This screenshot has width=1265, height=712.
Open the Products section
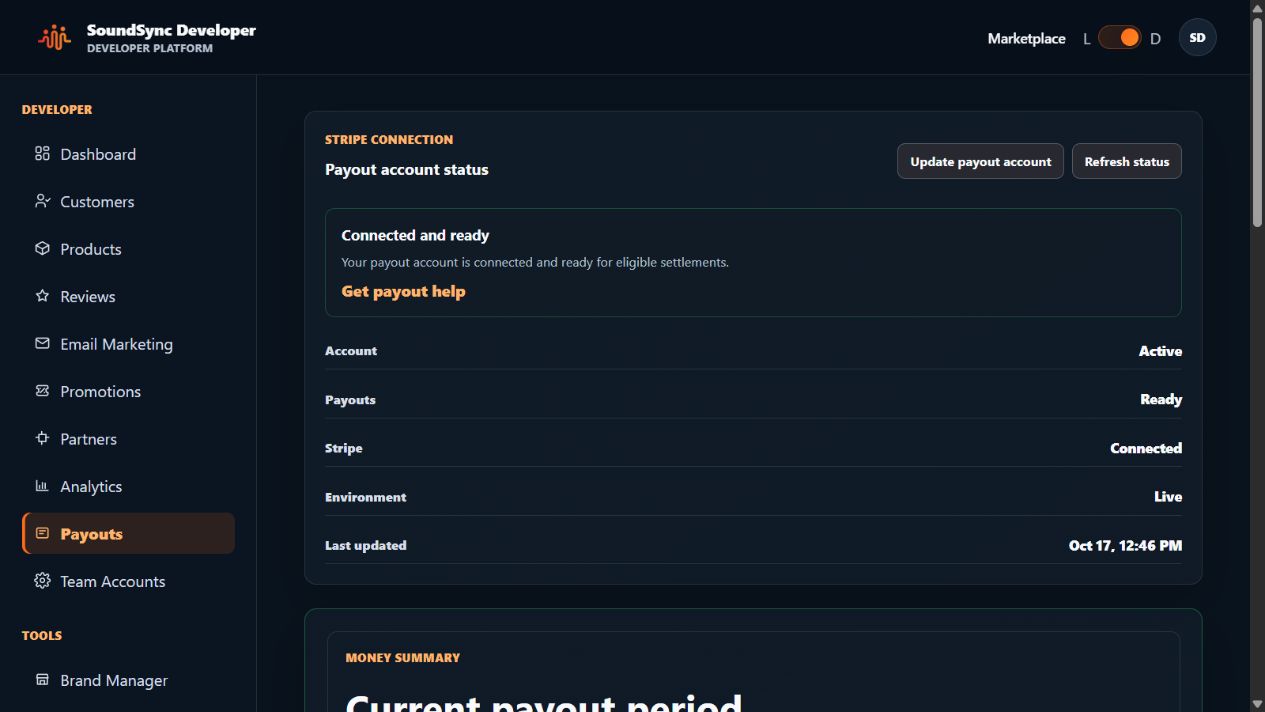click(x=128, y=249)
